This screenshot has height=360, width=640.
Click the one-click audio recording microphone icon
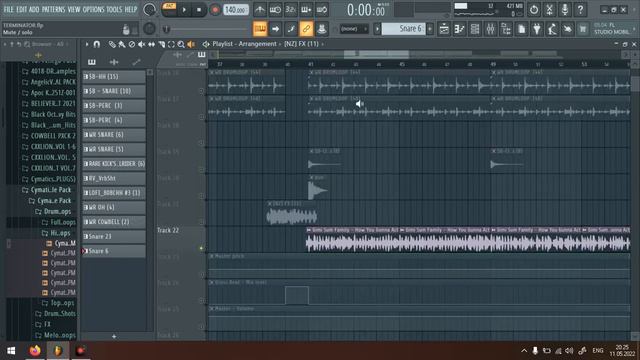[x=564, y=9]
